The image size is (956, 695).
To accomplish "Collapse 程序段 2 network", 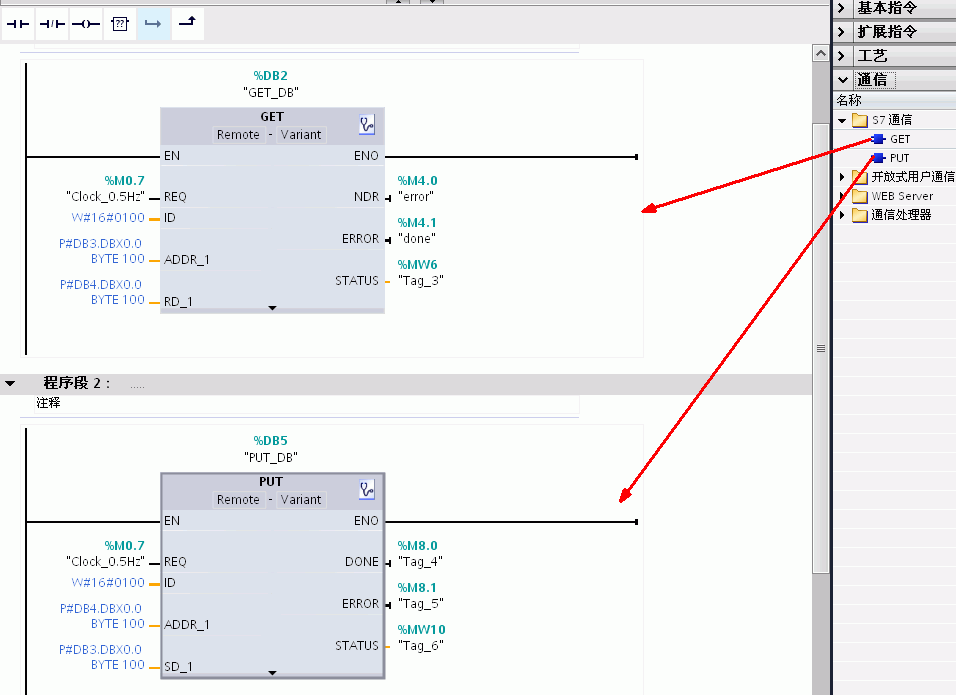I will (x=10, y=383).
